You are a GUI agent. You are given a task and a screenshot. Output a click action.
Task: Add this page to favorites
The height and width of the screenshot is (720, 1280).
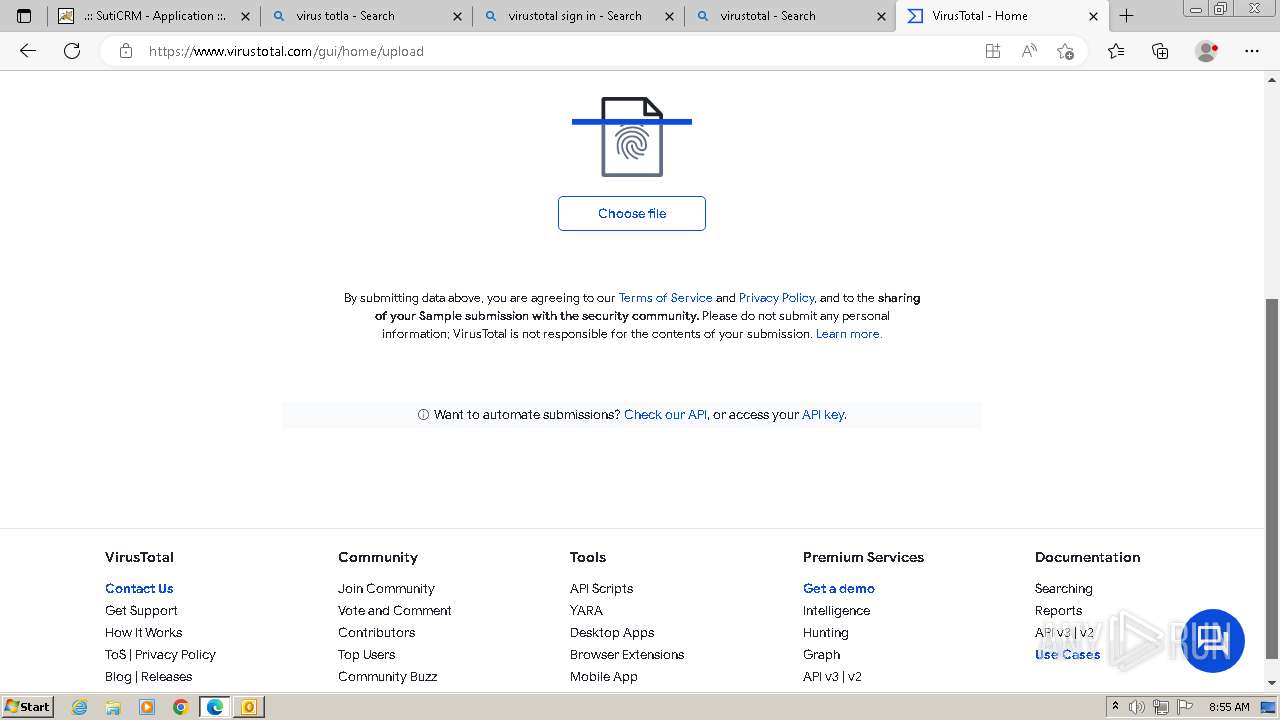click(1065, 51)
